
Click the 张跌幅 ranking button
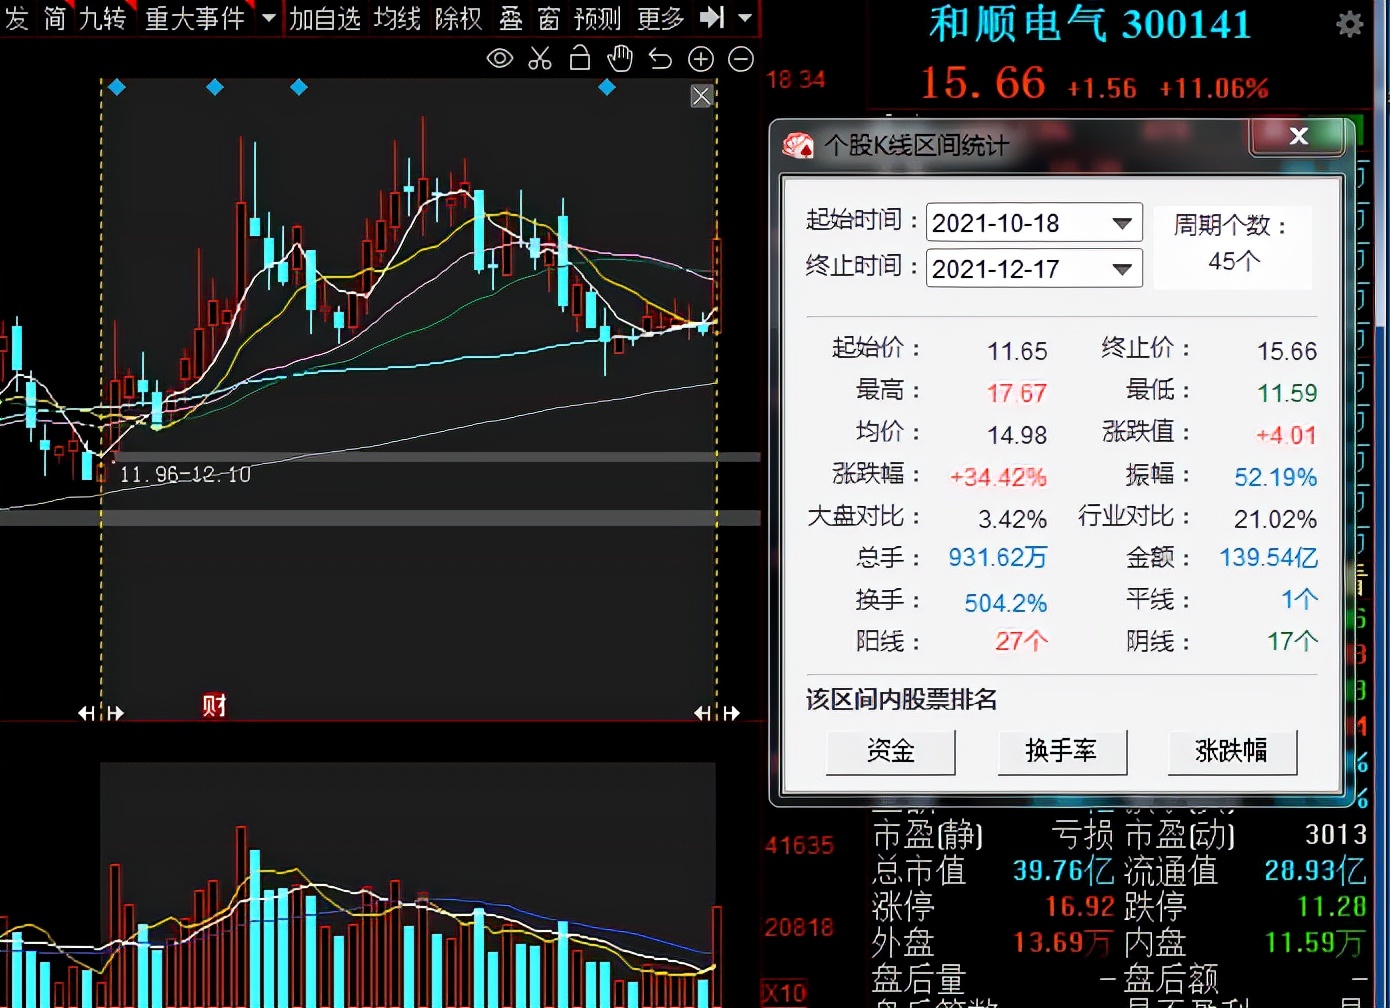[x=1231, y=751]
